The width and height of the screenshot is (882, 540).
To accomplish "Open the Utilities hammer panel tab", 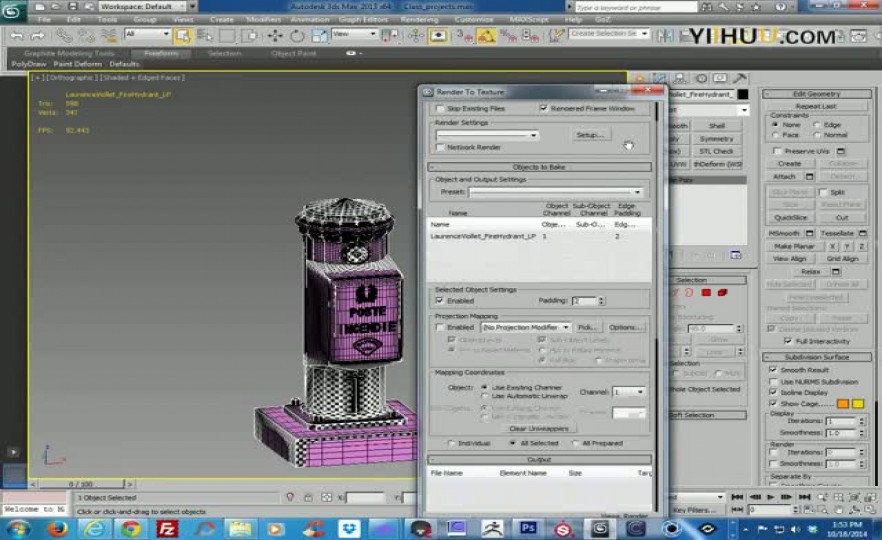I will 740,78.
